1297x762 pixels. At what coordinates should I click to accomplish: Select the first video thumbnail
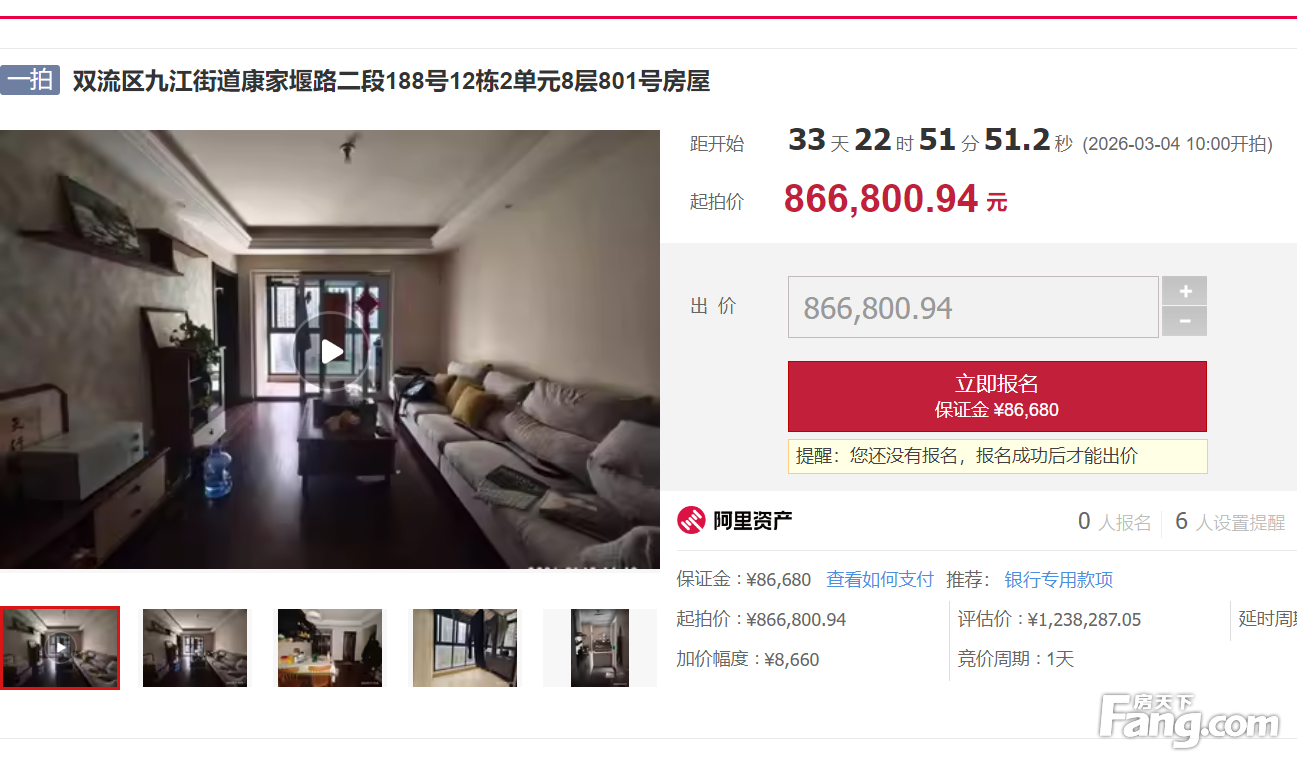pos(60,648)
